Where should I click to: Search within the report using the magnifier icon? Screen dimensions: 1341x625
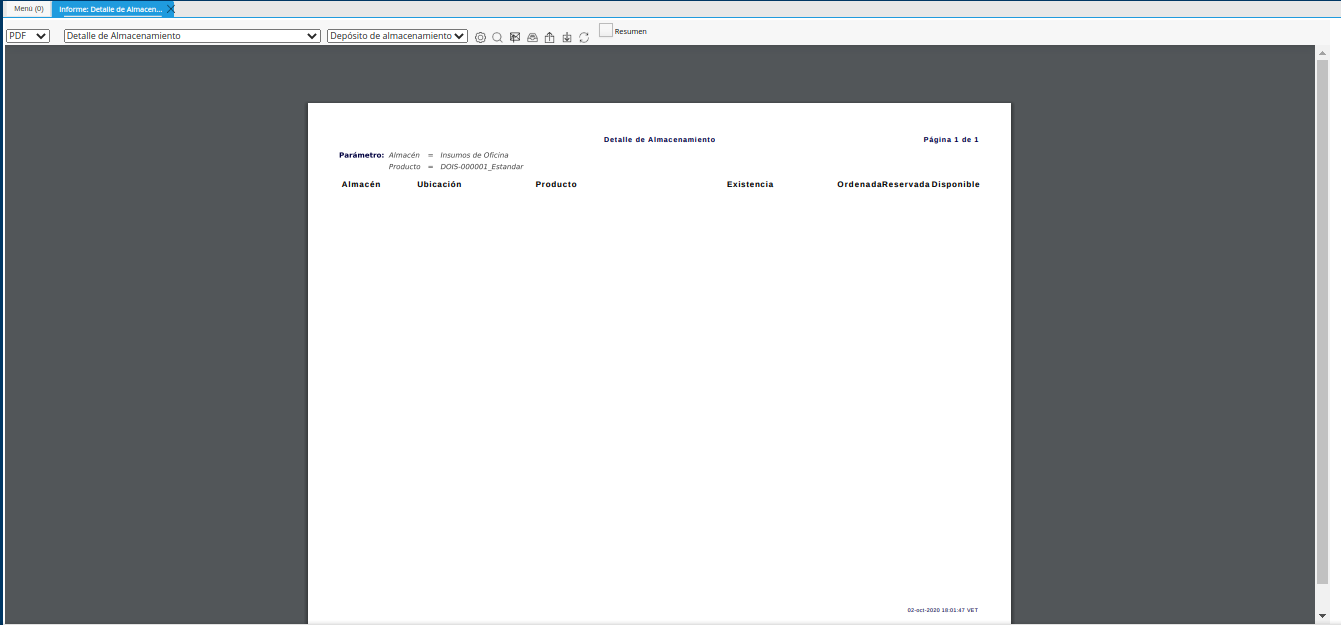[x=497, y=37]
